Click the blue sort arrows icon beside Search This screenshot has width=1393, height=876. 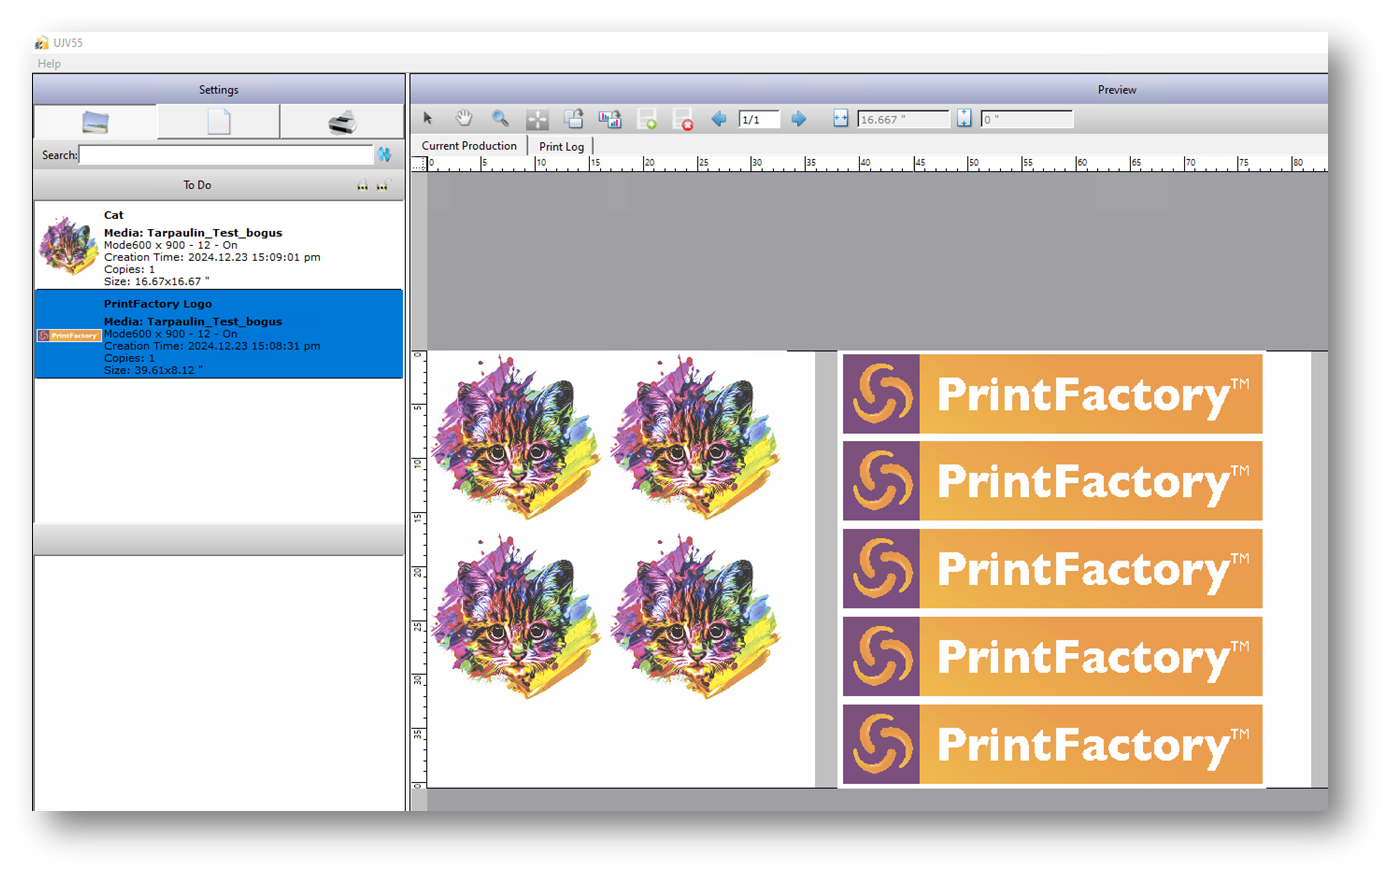[x=384, y=155]
